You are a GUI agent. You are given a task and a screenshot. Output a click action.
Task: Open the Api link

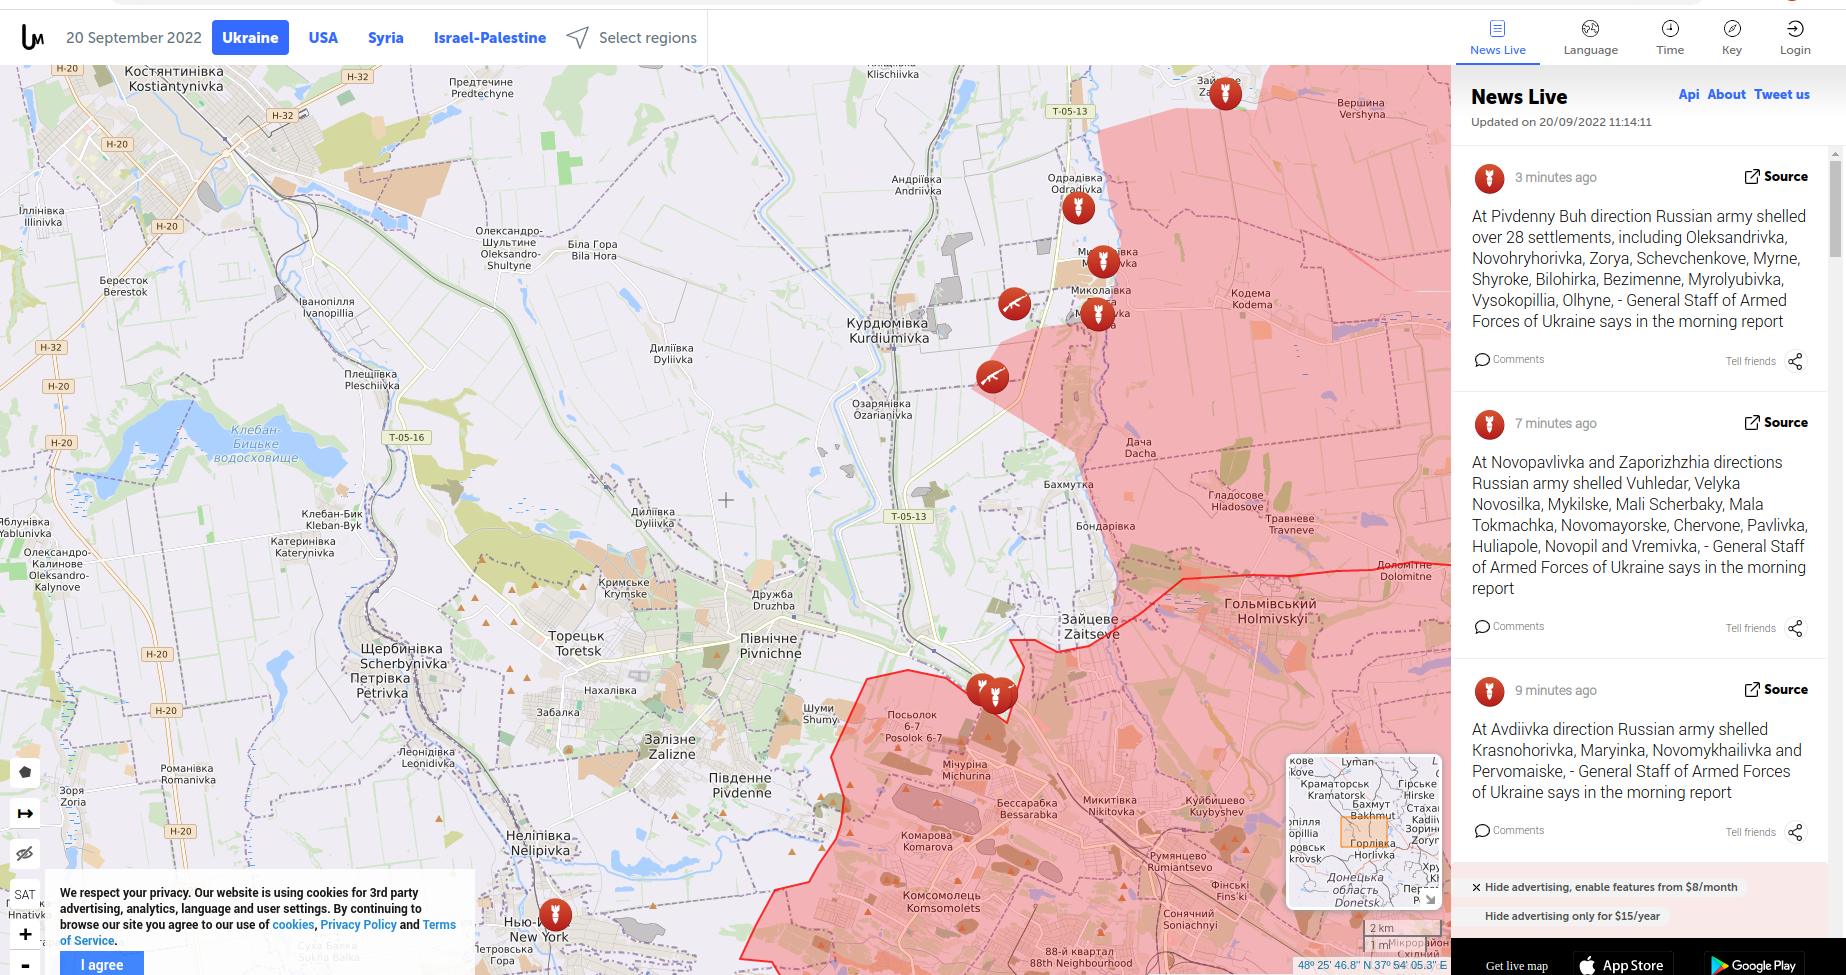tap(1688, 94)
